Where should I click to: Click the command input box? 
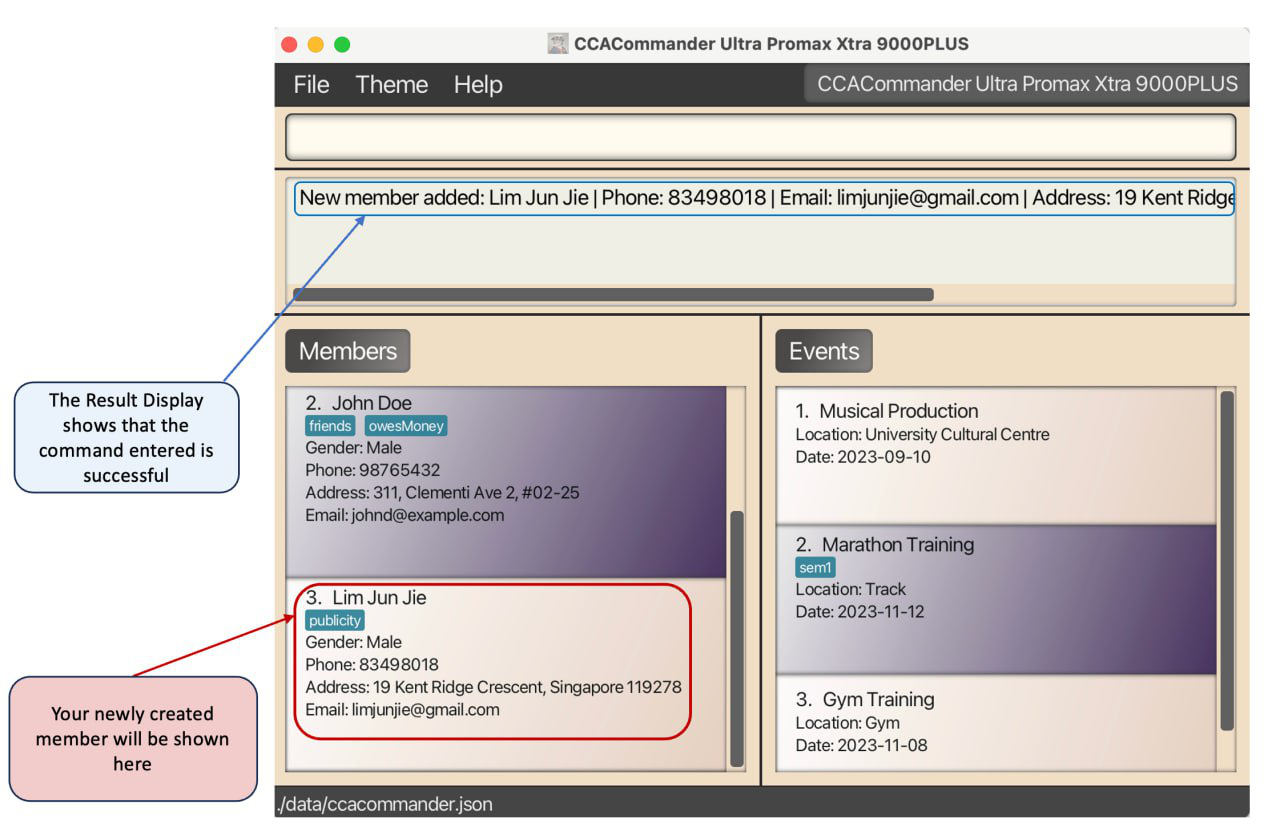point(760,137)
